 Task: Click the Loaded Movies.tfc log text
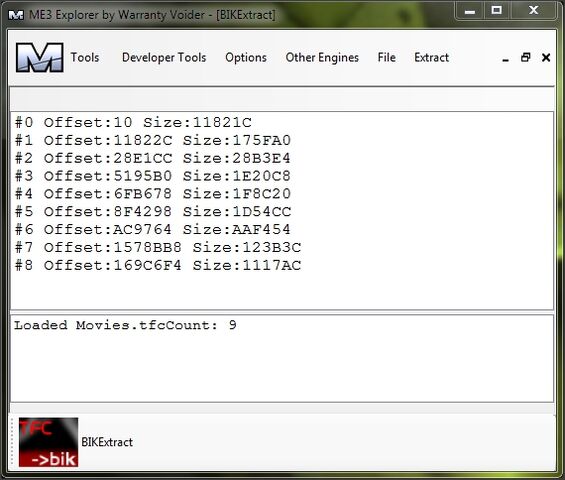coord(125,325)
